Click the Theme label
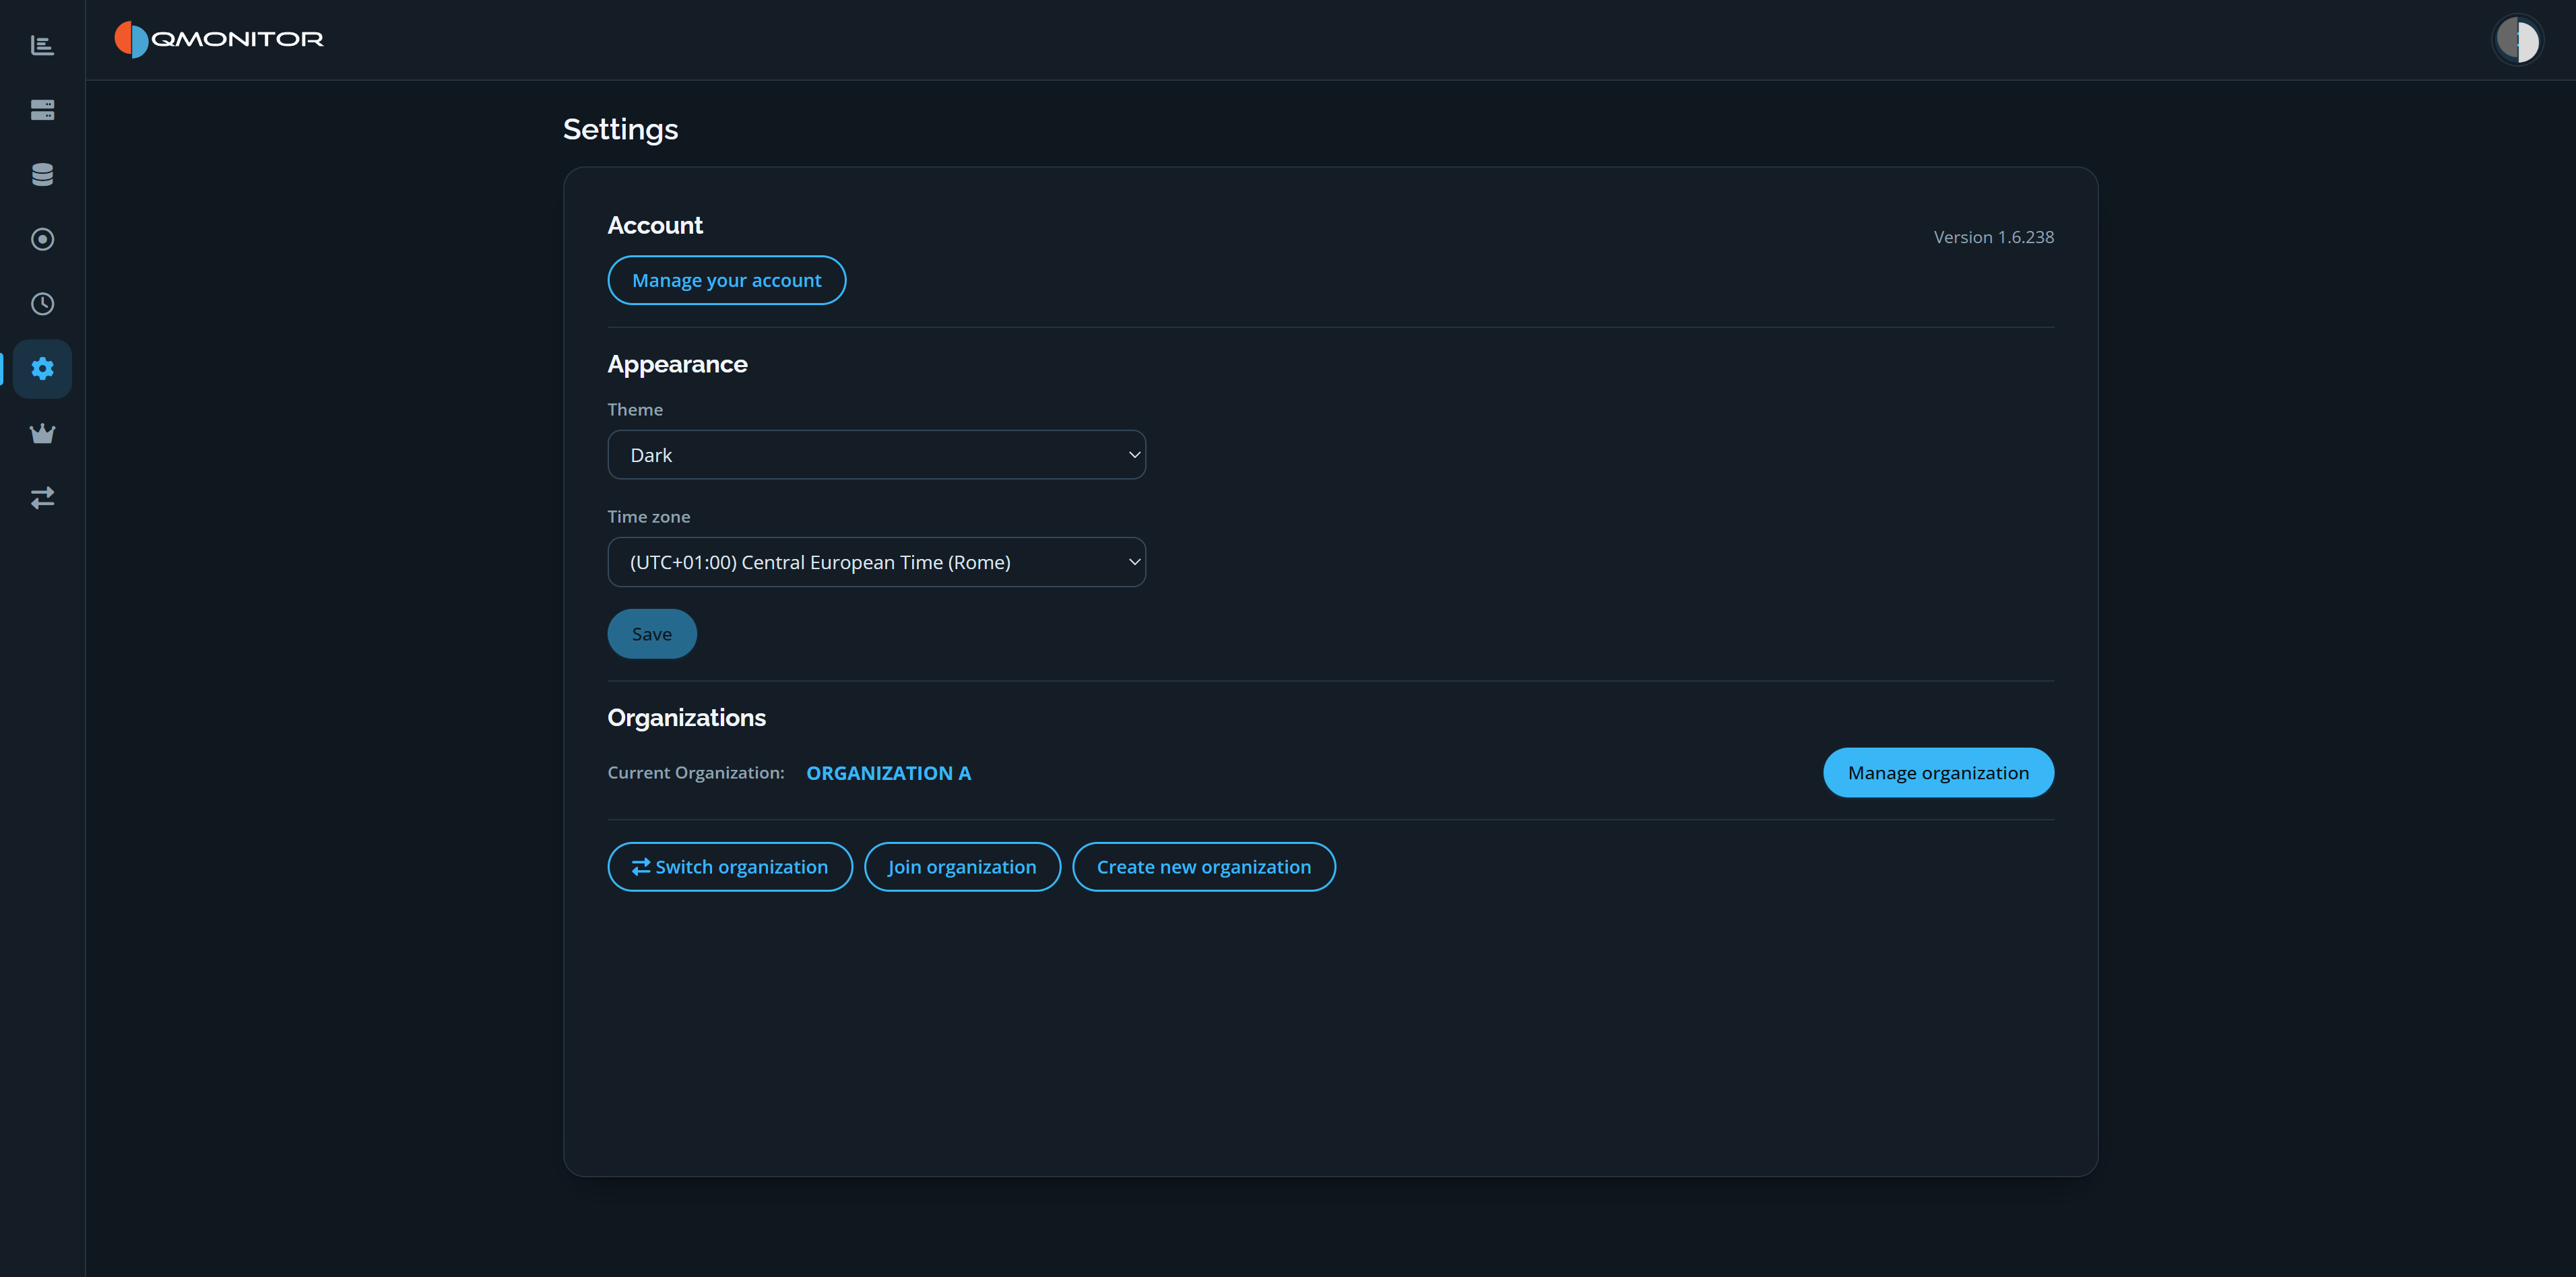Image resolution: width=2576 pixels, height=1277 pixels. pyautogui.click(x=634, y=410)
